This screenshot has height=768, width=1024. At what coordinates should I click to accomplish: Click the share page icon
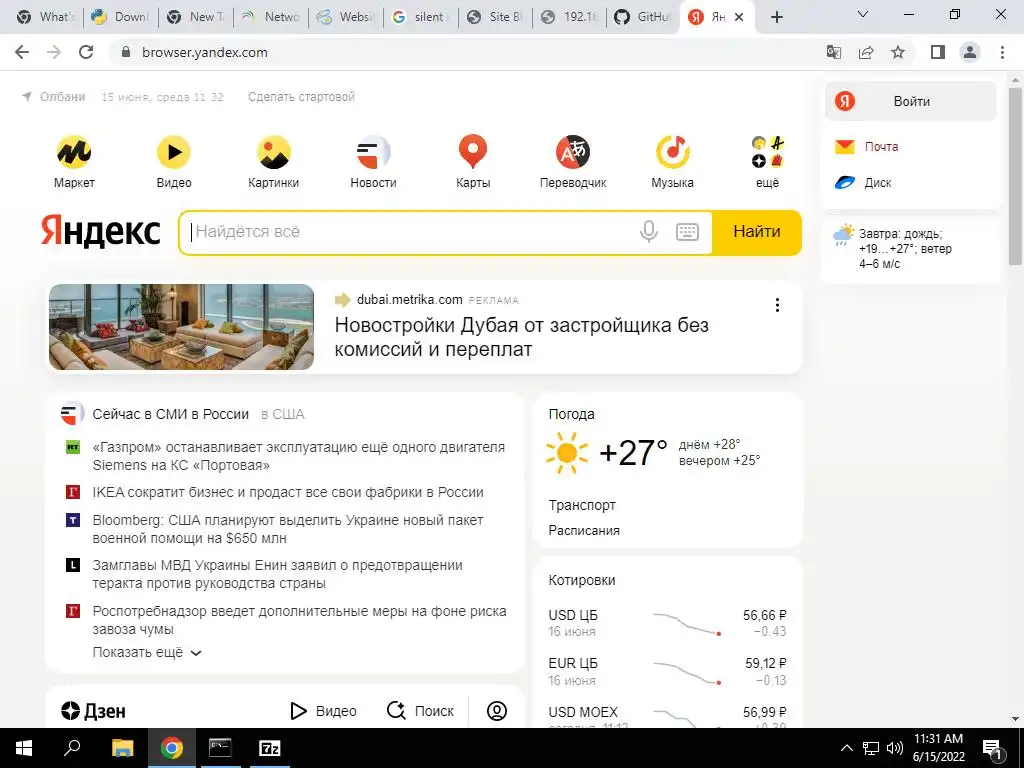pyautogui.click(x=866, y=52)
